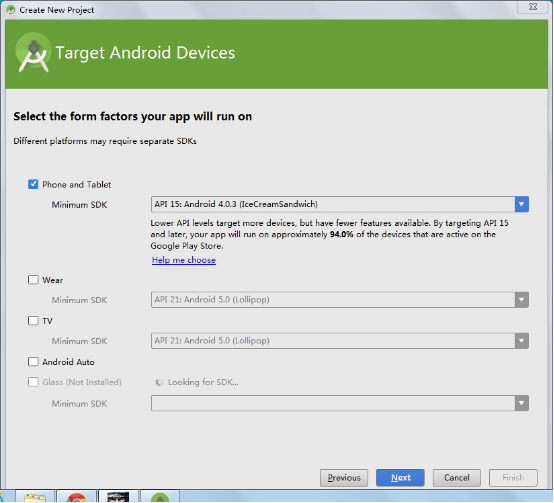This screenshot has height=503, width=554.
Task: Close the Create New Project dialog
Action: (533, 7)
